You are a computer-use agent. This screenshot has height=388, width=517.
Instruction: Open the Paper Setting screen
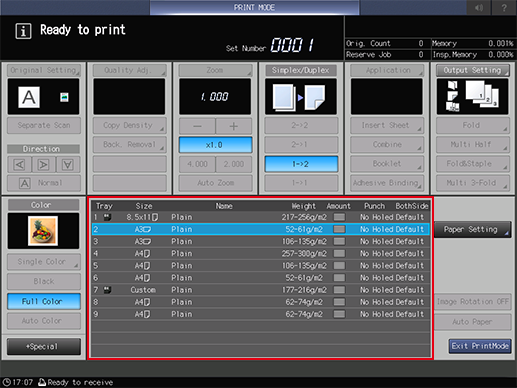(x=472, y=229)
